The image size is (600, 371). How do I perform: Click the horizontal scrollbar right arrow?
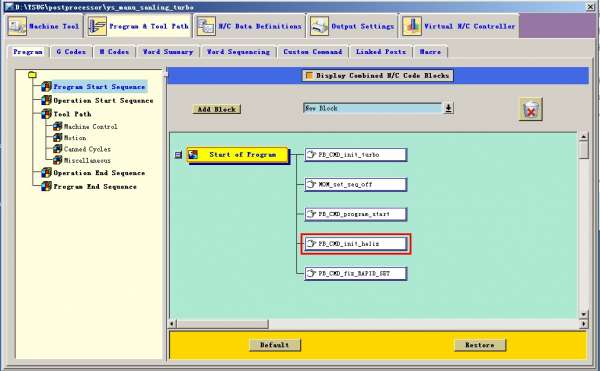pos(584,324)
